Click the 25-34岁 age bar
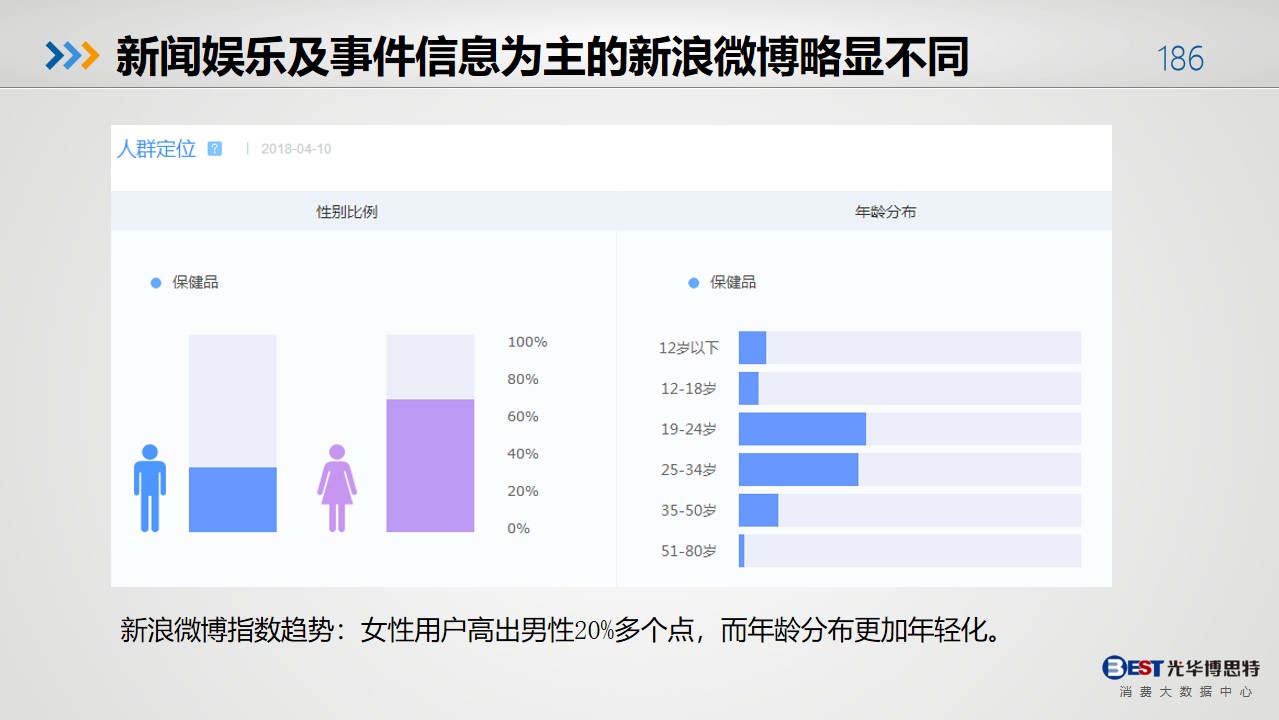 tap(798, 469)
